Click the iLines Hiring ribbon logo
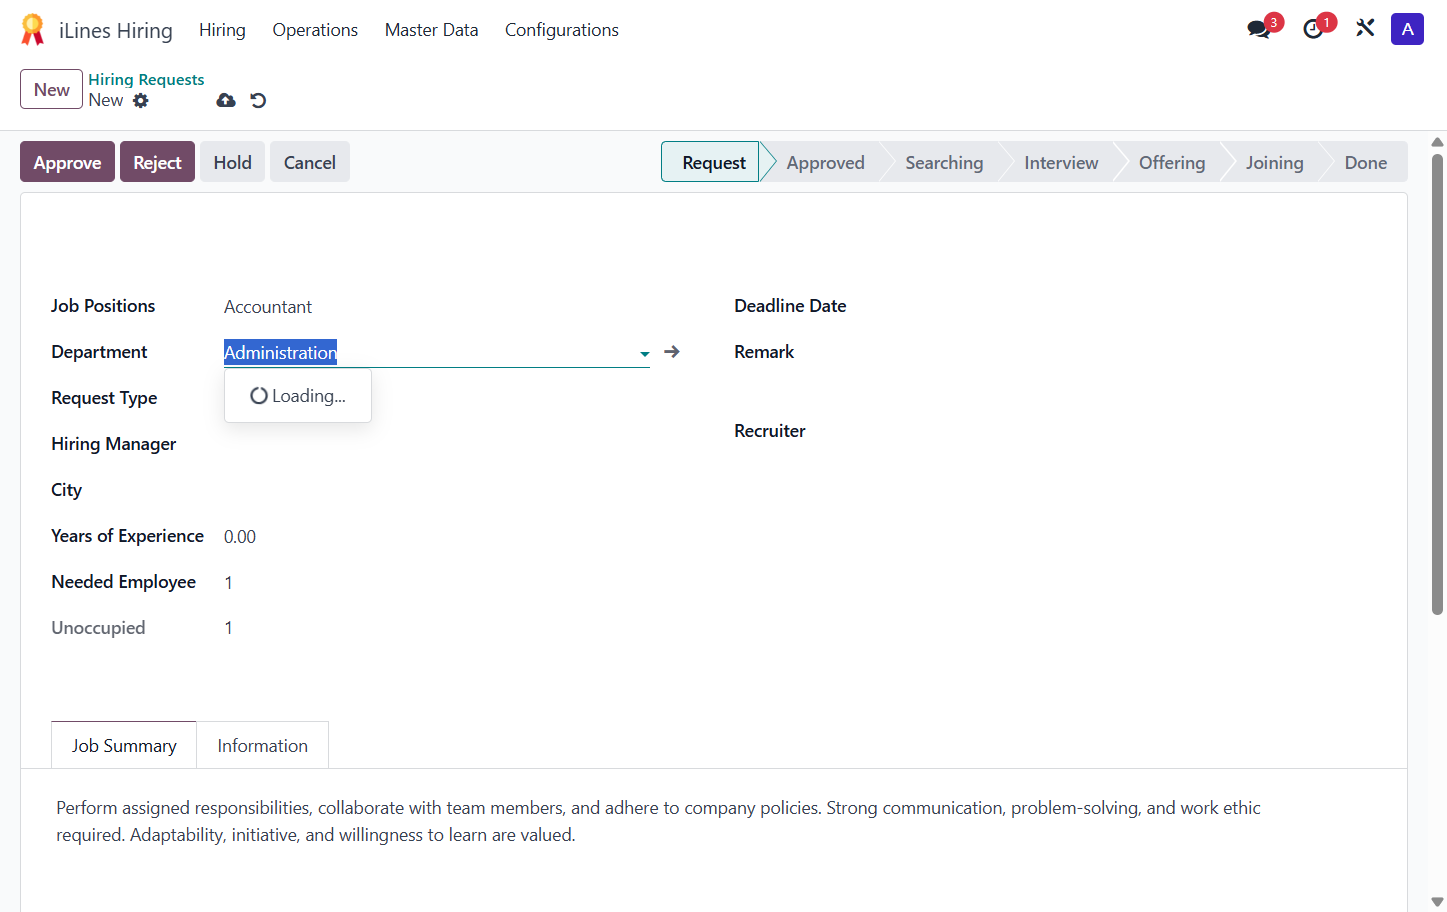Viewport: 1447px width, 912px height. [32, 30]
